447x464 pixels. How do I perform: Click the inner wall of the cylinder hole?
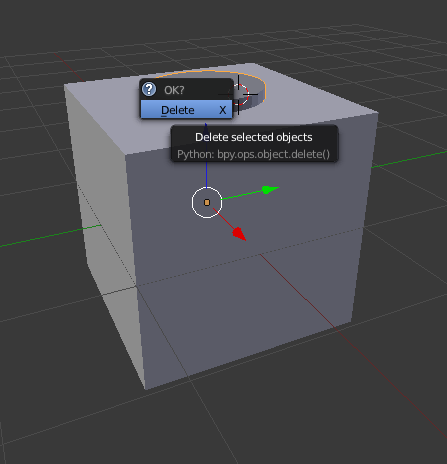point(256,90)
